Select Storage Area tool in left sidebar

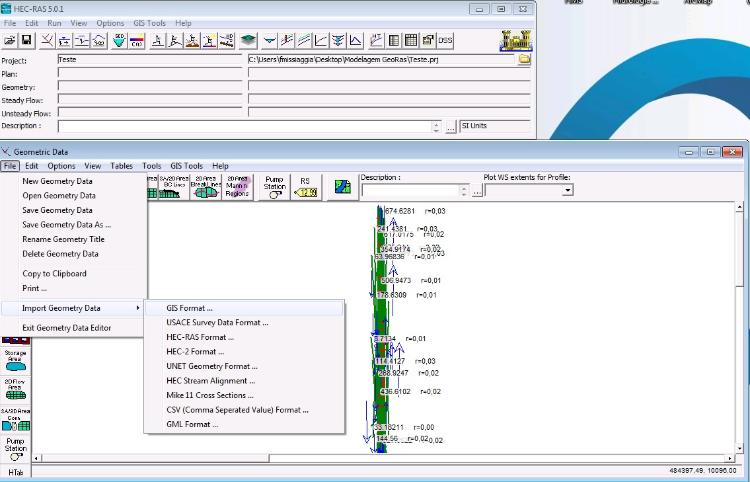pos(16,360)
